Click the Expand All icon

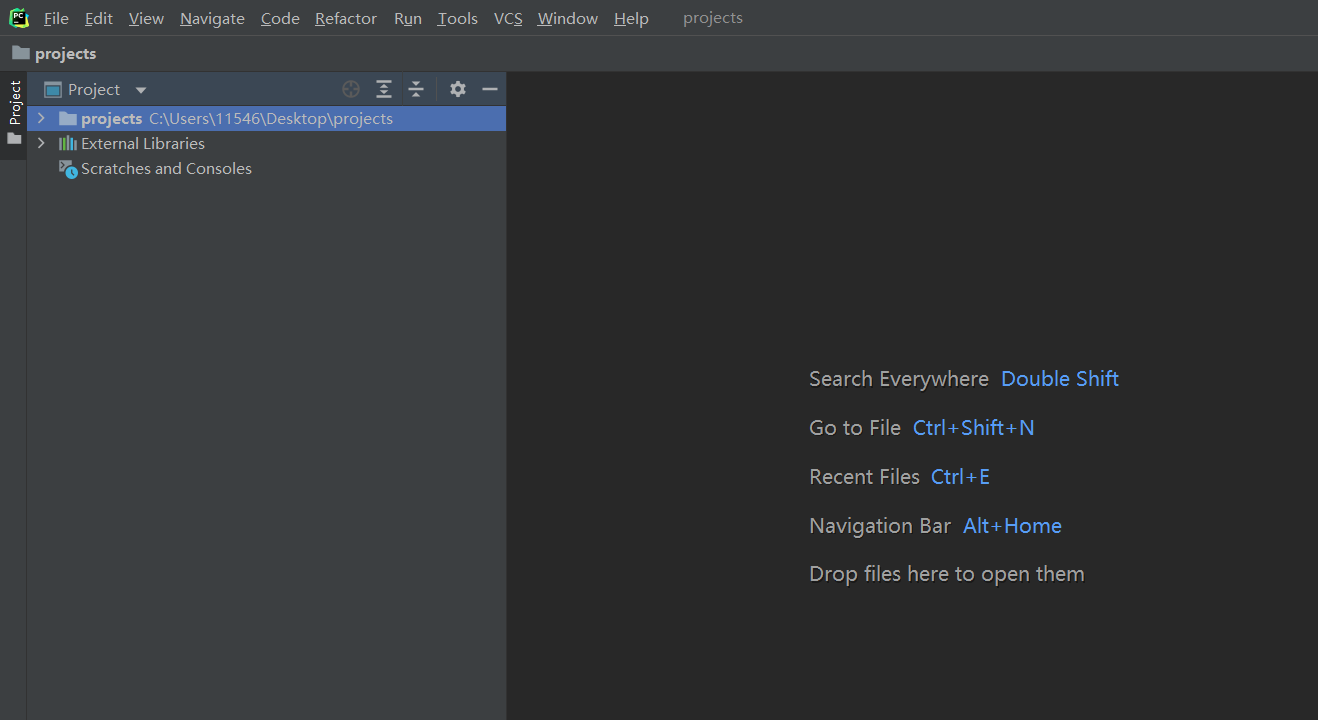[384, 89]
